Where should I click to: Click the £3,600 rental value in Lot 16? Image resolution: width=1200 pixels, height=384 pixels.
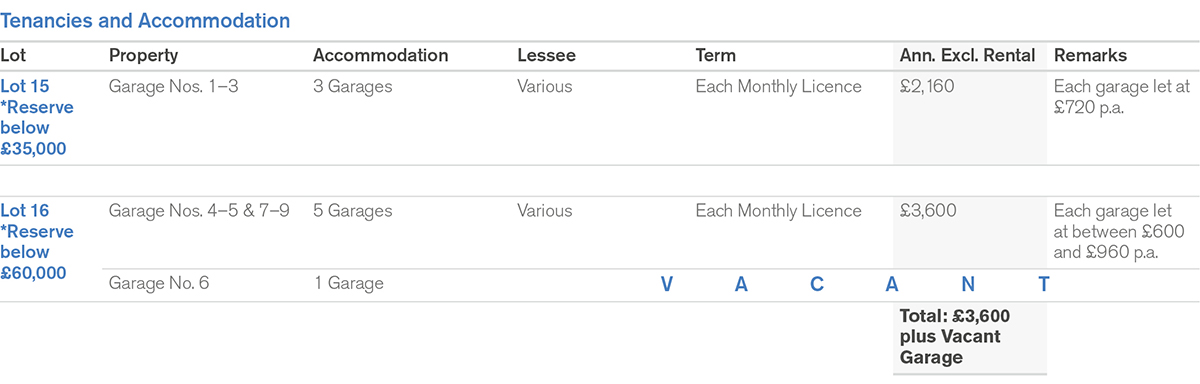928,211
